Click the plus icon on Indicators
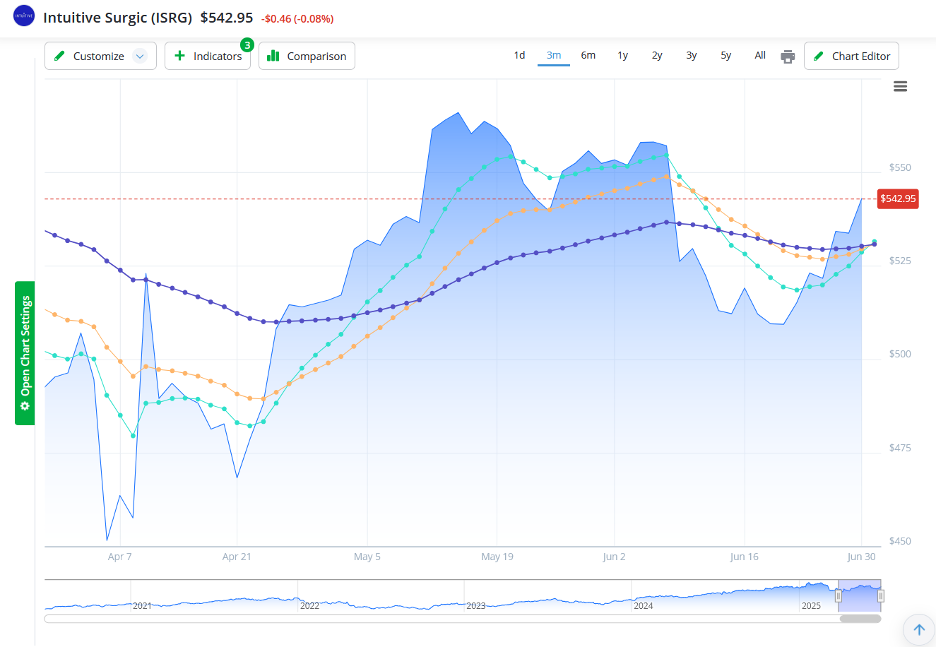 pyautogui.click(x=179, y=55)
